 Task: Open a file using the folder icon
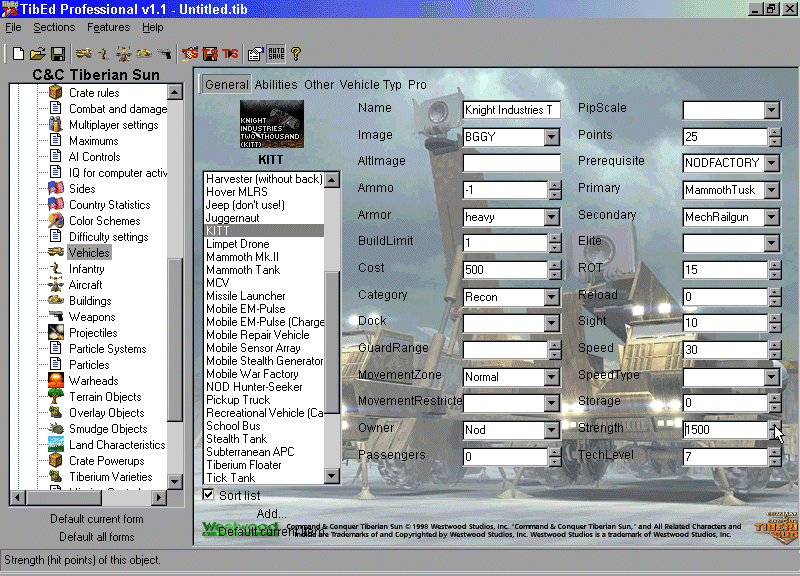(x=38, y=54)
